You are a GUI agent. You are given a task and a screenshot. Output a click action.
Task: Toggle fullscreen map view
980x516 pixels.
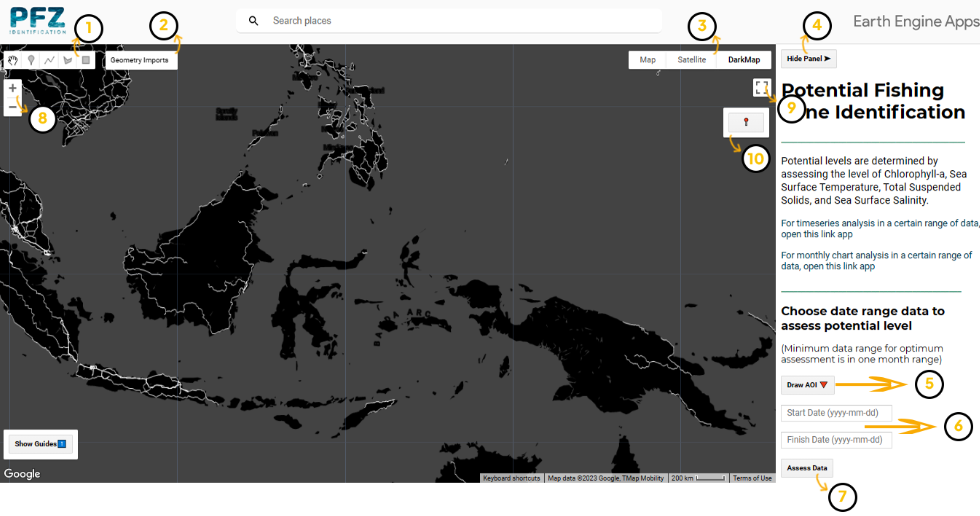click(762, 88)
